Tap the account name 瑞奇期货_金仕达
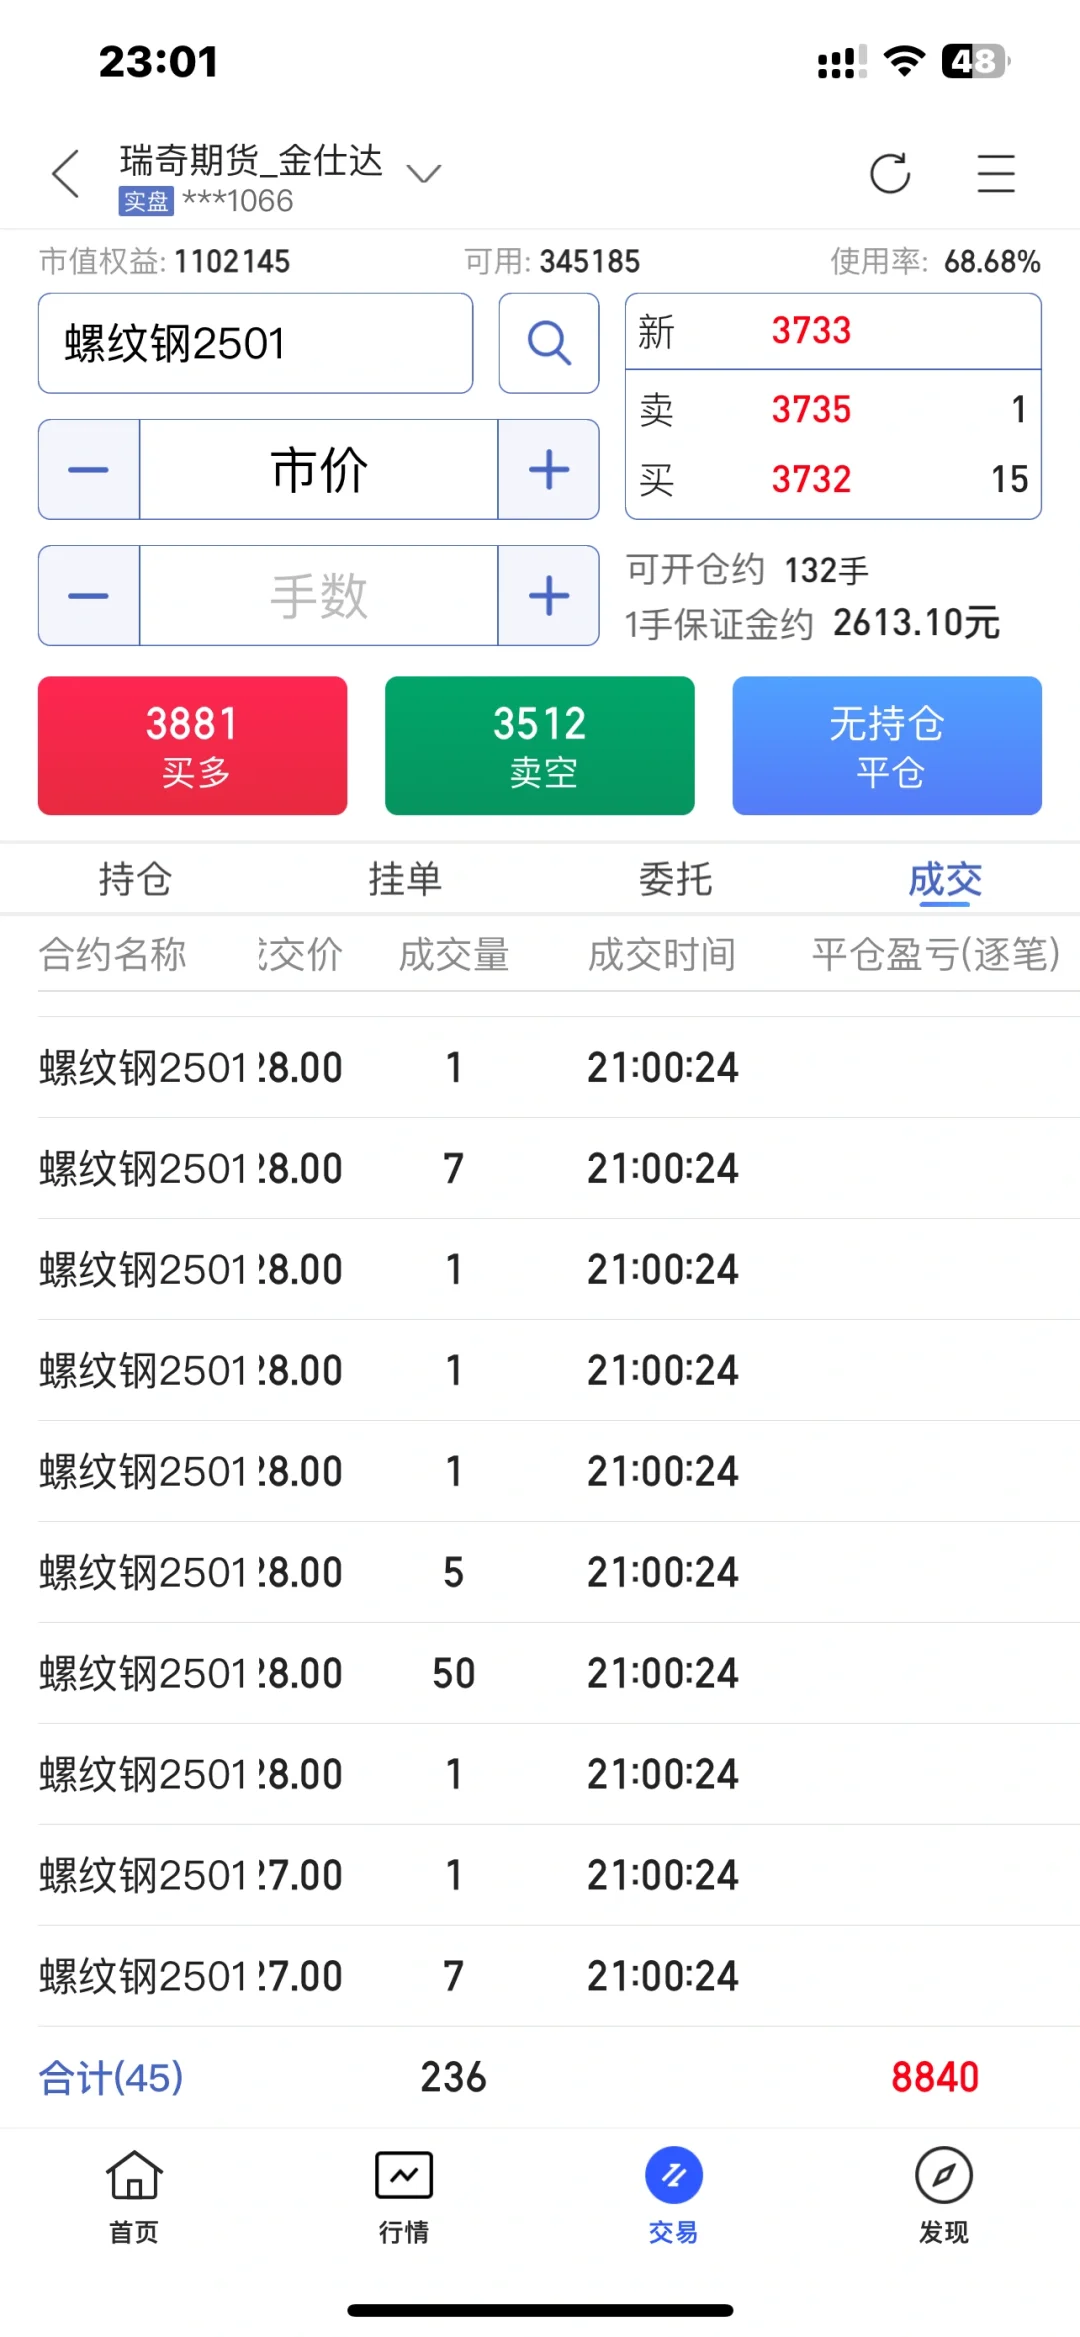This screenshot has height=2337, width=1080. [251, 160]
